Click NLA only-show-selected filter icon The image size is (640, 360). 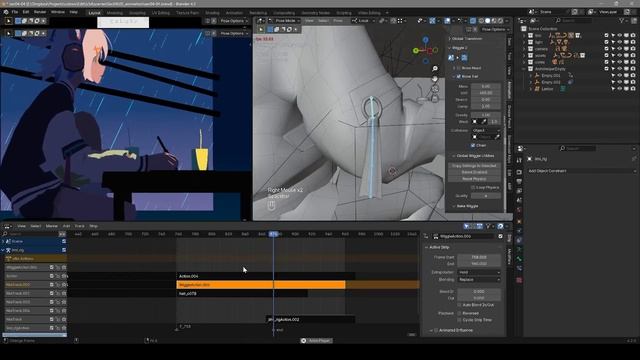pos(466,226)
